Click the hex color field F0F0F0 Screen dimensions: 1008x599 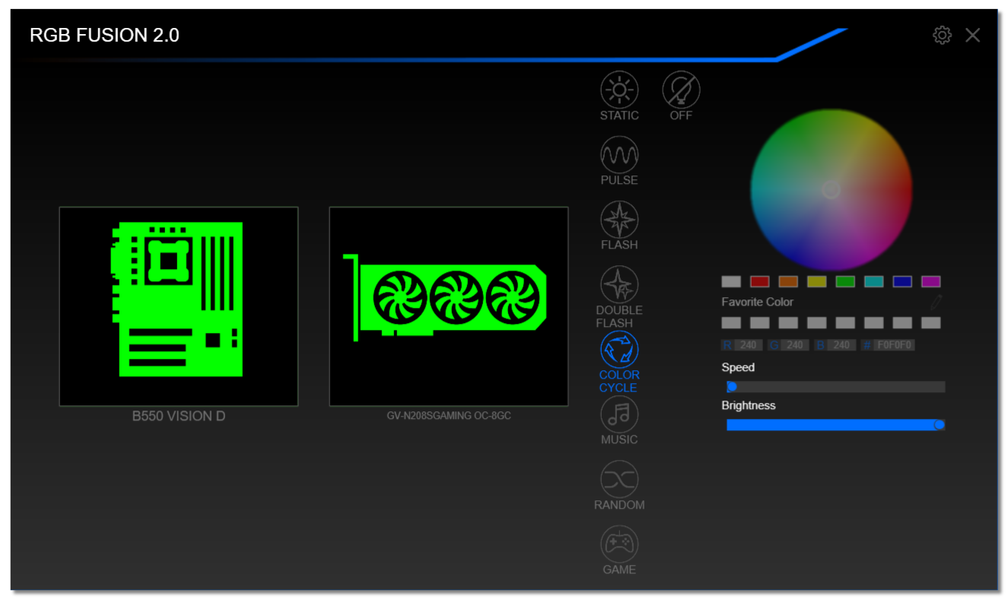click(894, 345)
